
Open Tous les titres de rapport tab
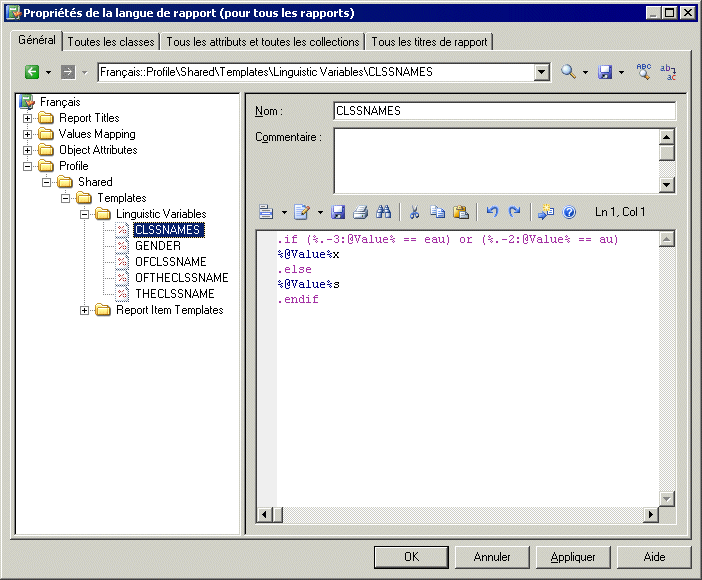(429, 42)
